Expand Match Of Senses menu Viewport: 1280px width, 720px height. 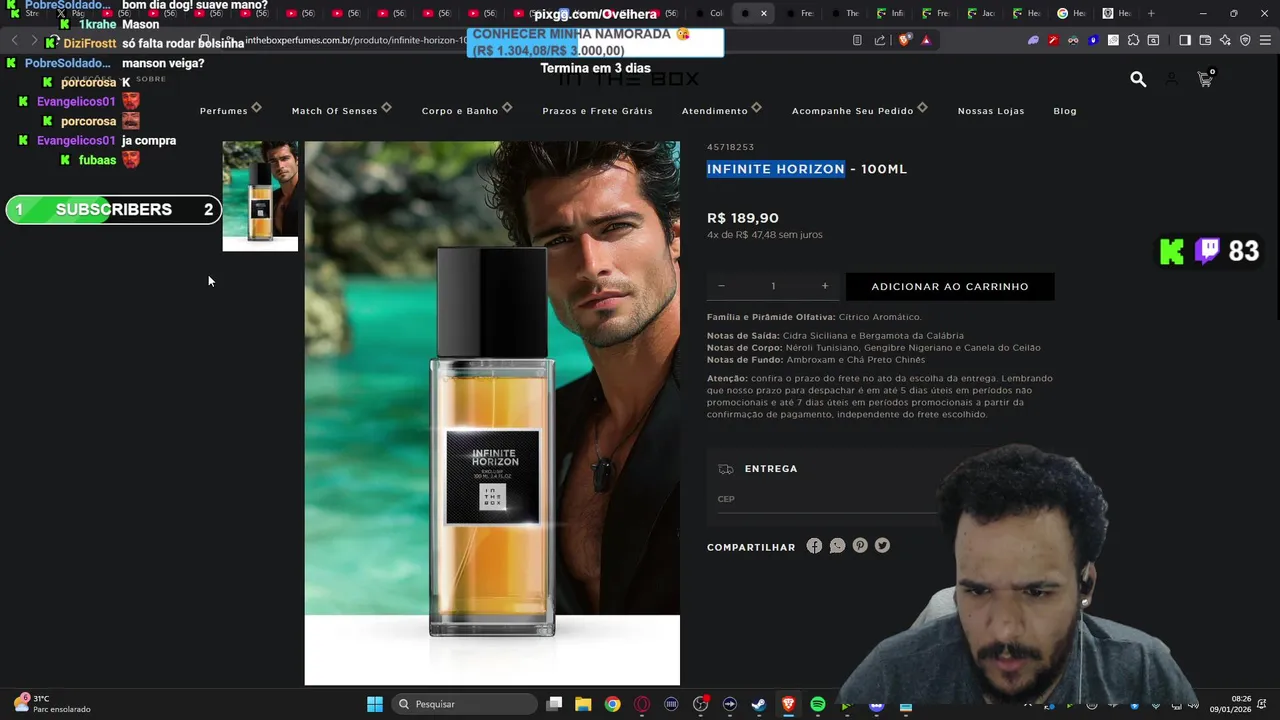(x=341, y=110)
